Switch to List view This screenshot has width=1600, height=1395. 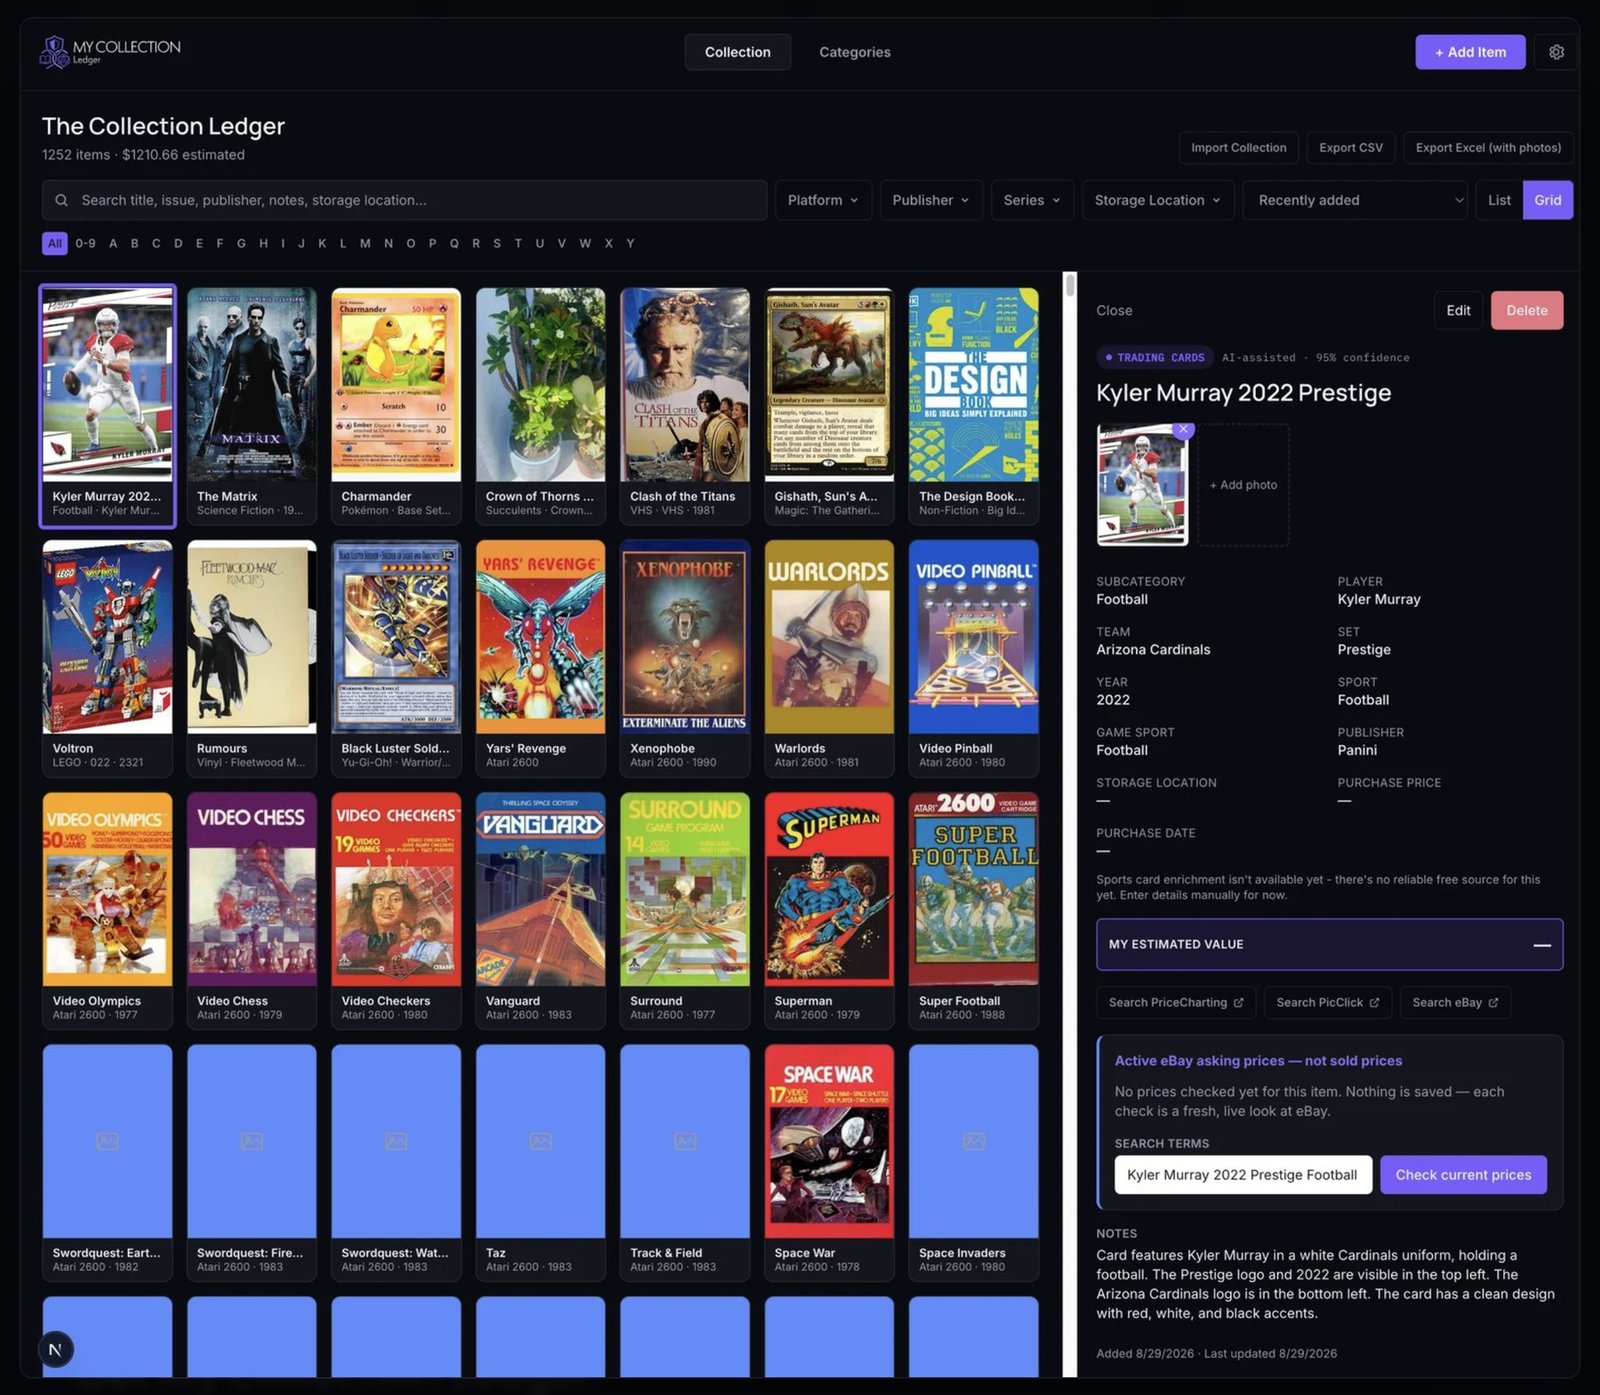[x=1499, y=200]
